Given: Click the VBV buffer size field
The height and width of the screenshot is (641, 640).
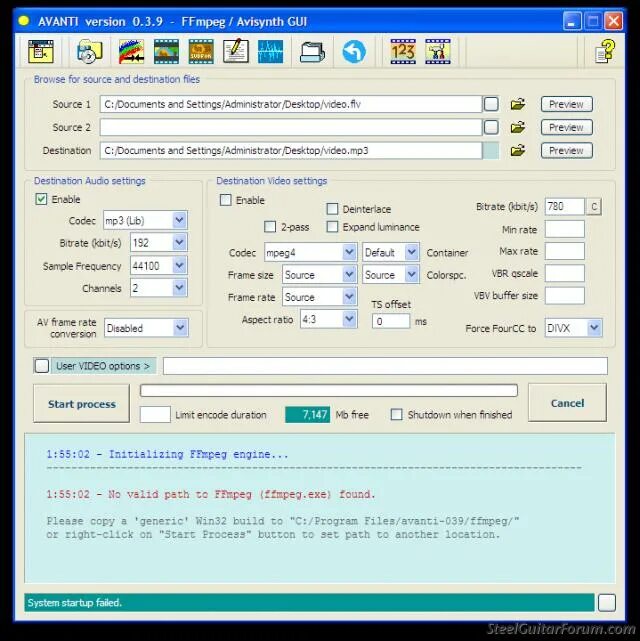Looking at the screenshot, I should coord(565,296).
